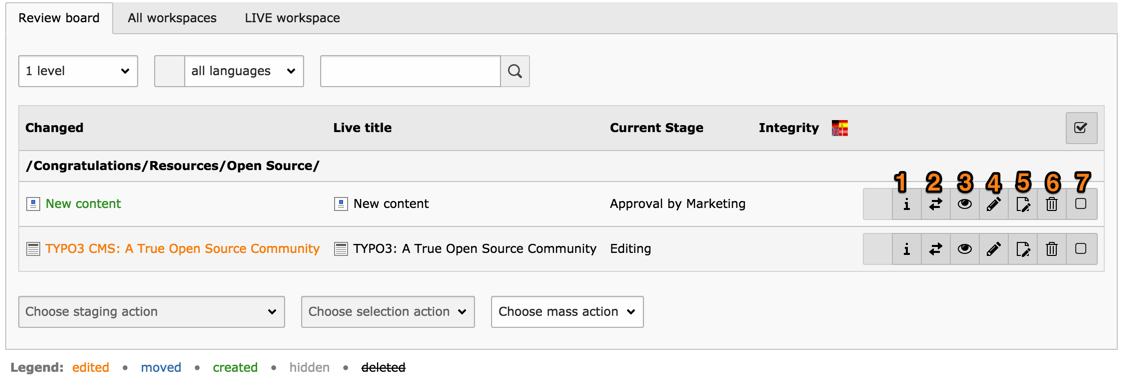The width and height of the screenshot is (1121, 383).
Task: Click content element icon before green New content
Action: pos(32,204)
